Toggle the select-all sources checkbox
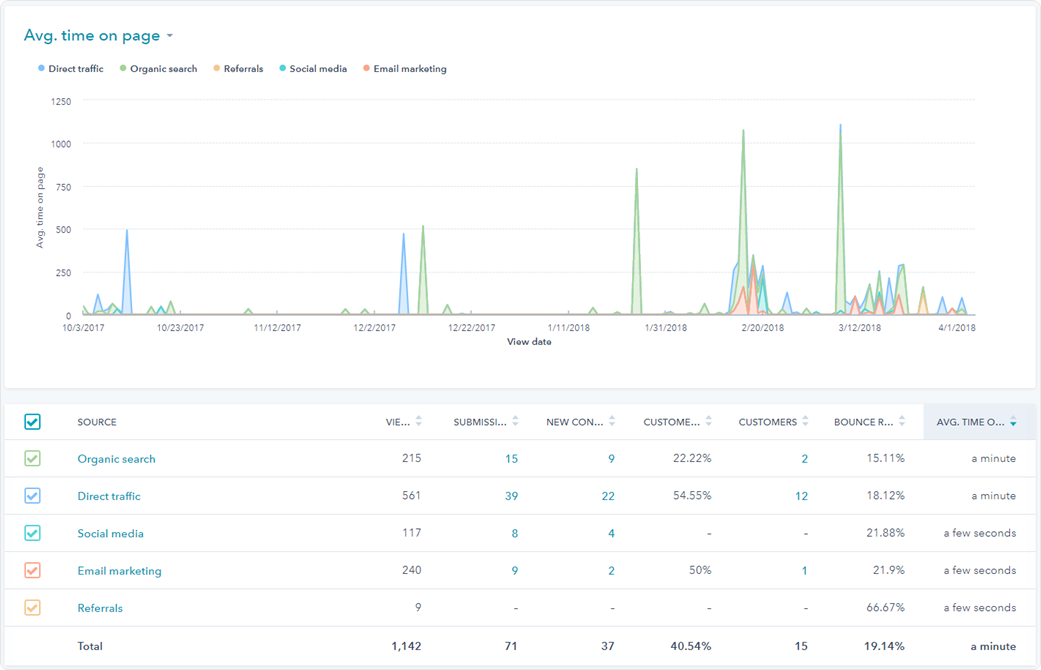This screenshot has height=670, width=1041. click(32, 422)
